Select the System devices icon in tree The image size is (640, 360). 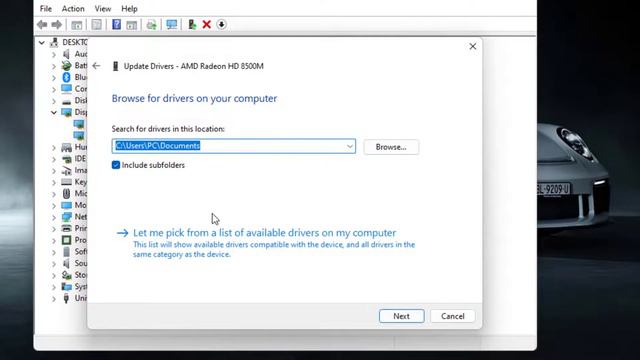point(66,287)
